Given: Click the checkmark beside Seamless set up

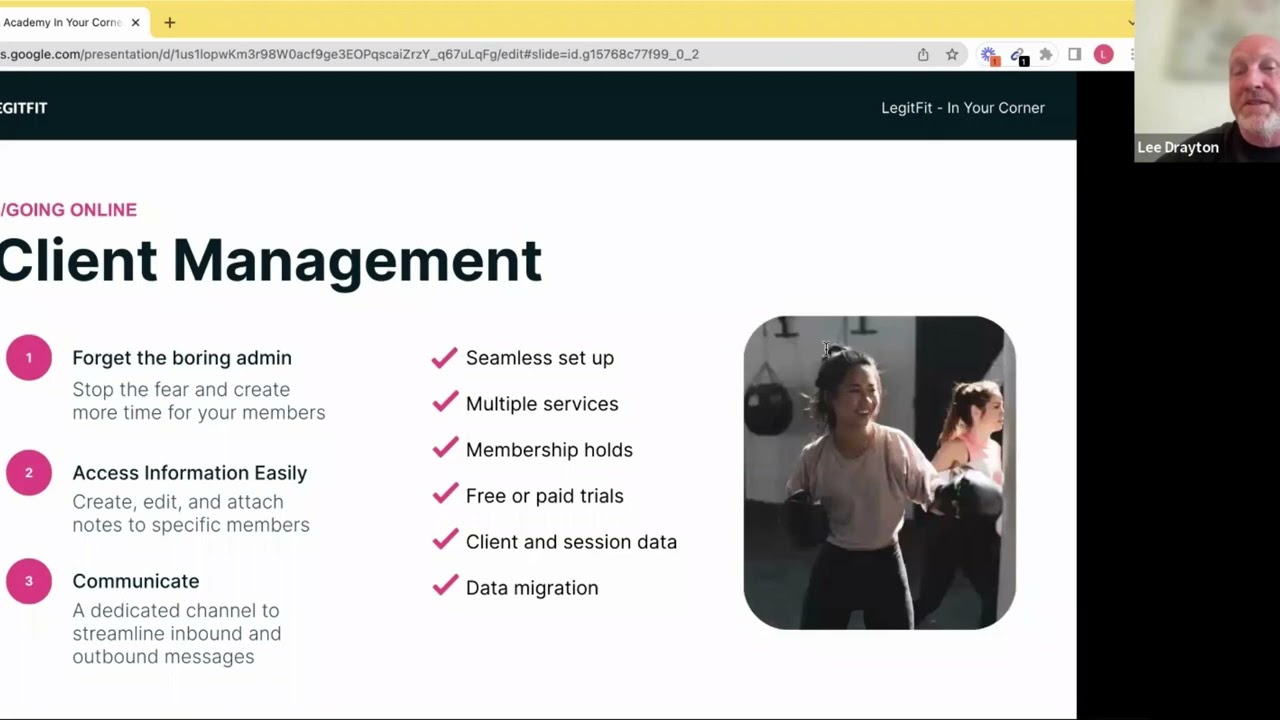Looking at the screenshot, I should point(445,357).
